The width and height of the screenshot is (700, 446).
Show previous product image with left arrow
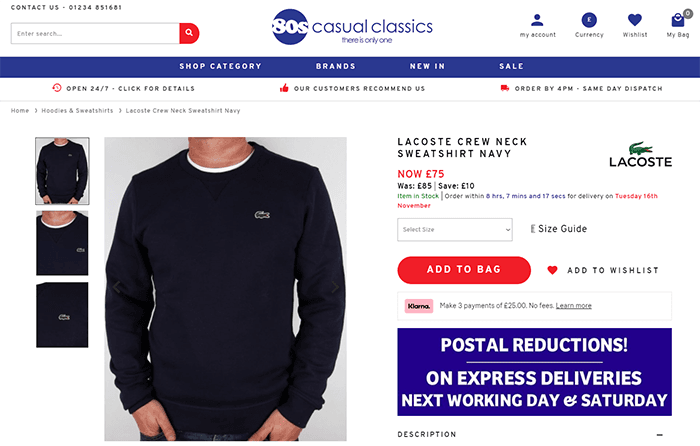[117, 287]
